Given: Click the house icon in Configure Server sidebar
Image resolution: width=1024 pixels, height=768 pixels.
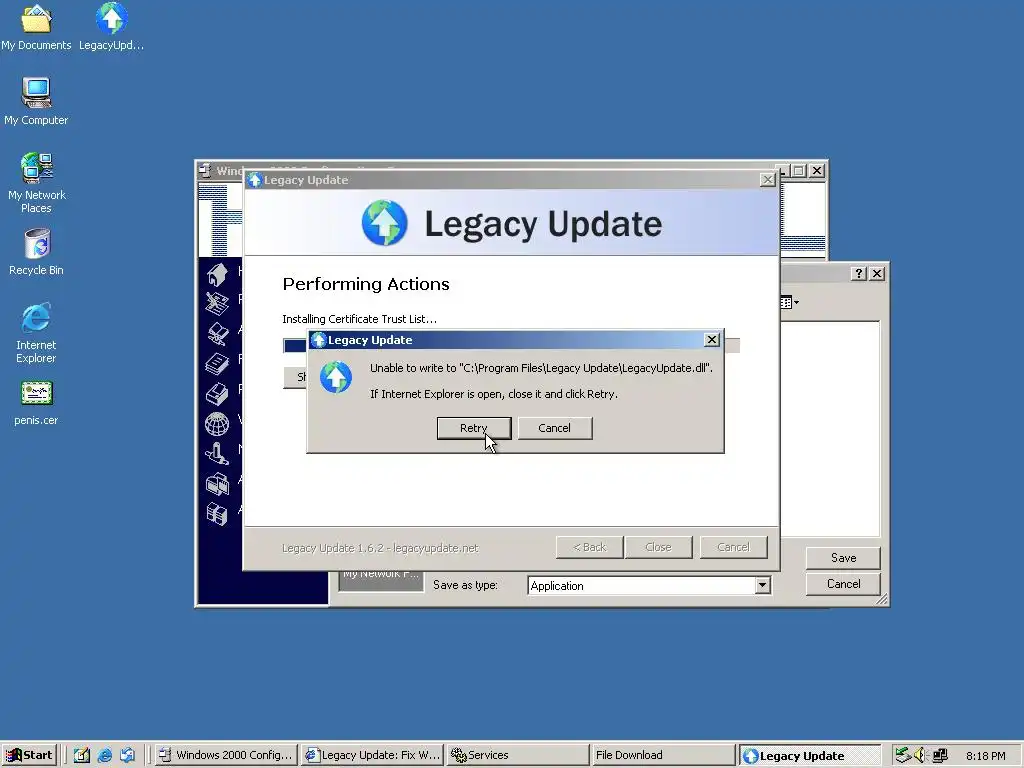Looking at the screenshot, I should tap(217, 274).
